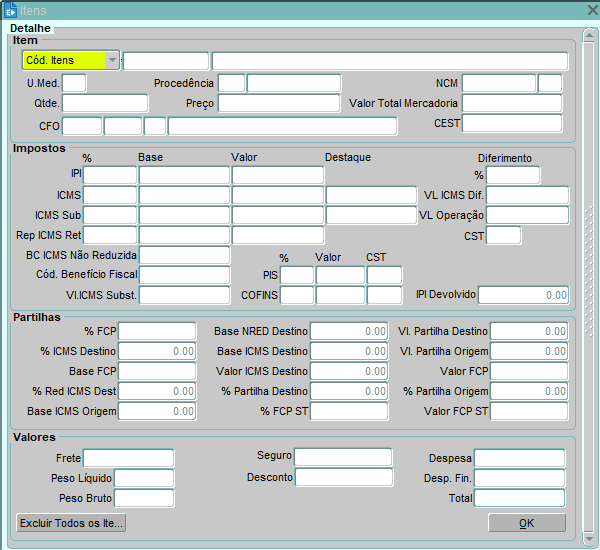
Task: Click the Qtde. quantity field
Action: click(104, 103)
